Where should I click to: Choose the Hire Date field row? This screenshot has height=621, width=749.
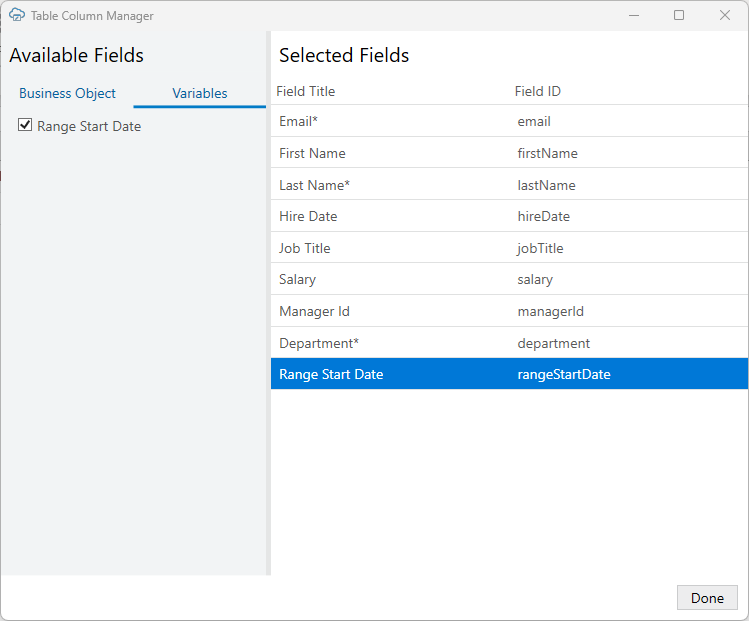pyautogui.click(x=509, y=216)
